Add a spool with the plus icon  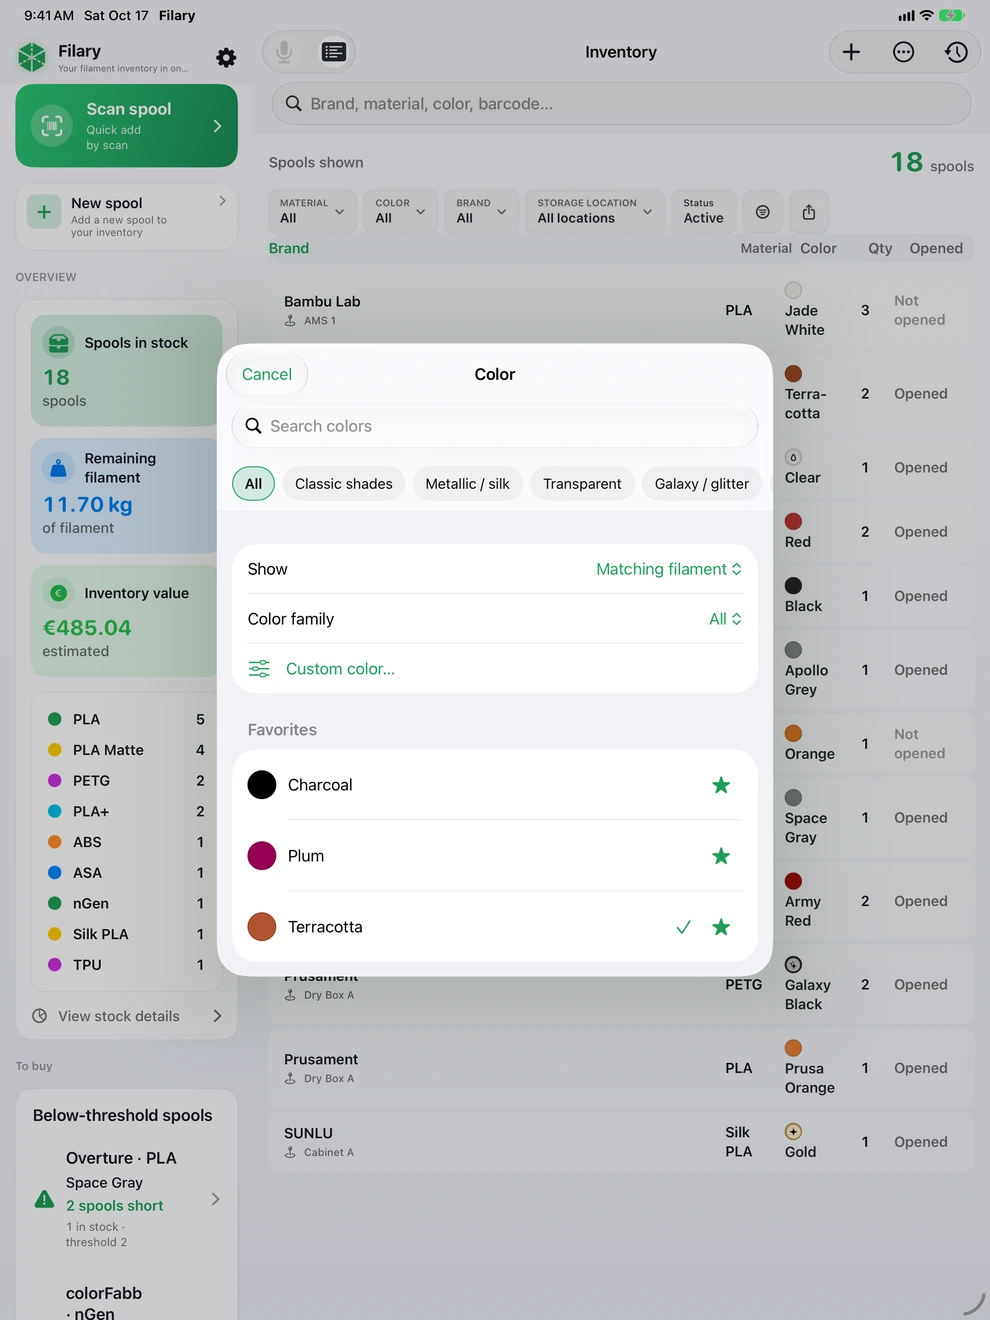[851, 52]
